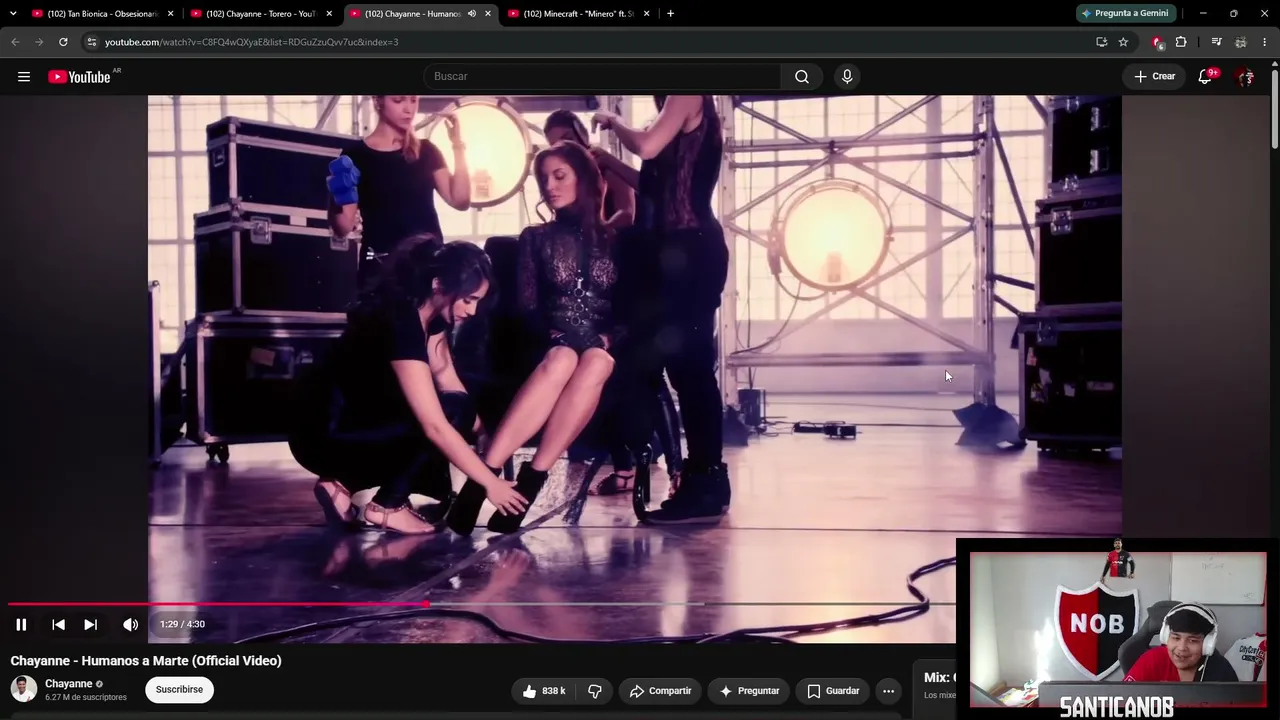Click the 1:29 / 4:30 time display
The image size is (1280, 720).
pos(182,624)
